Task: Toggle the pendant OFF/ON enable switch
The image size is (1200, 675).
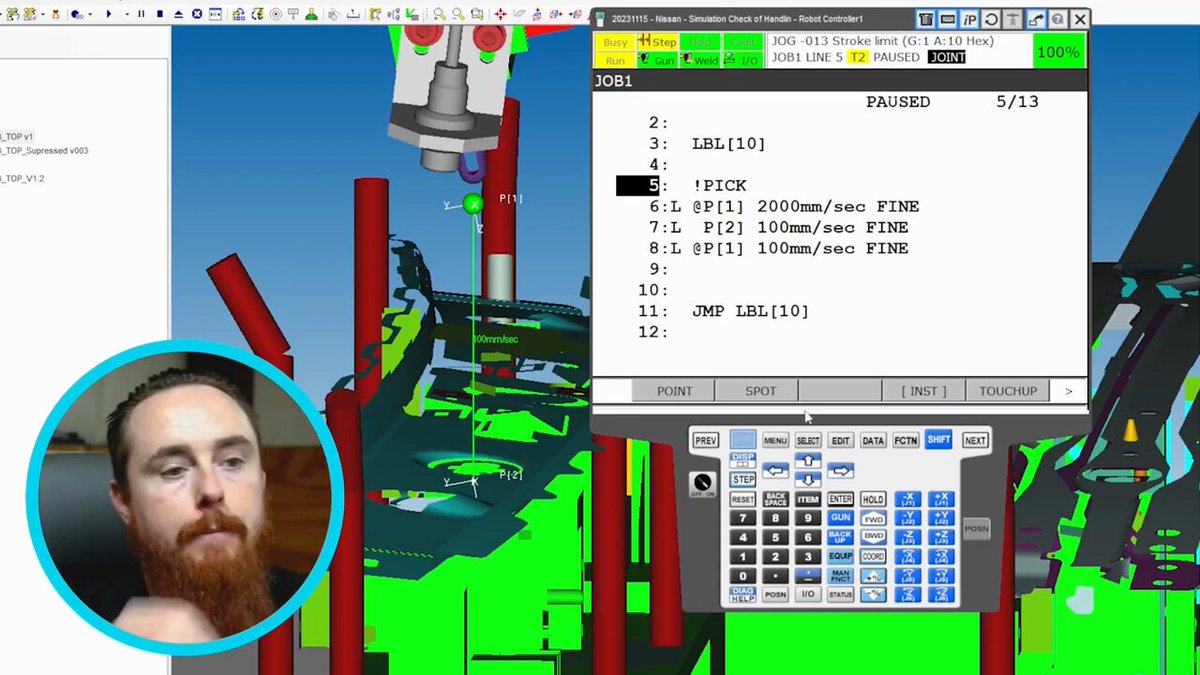Action: point(703,485)
